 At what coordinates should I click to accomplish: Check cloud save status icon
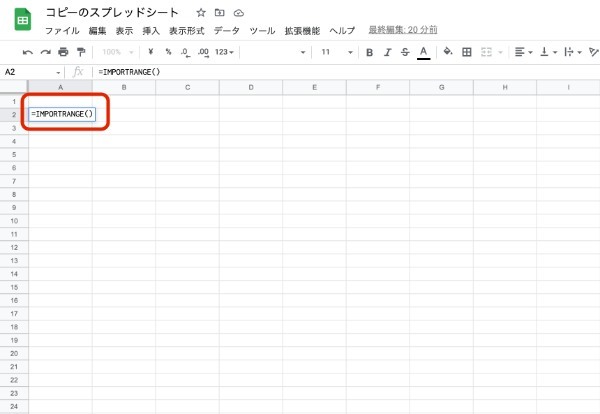[x=239, y=13]
